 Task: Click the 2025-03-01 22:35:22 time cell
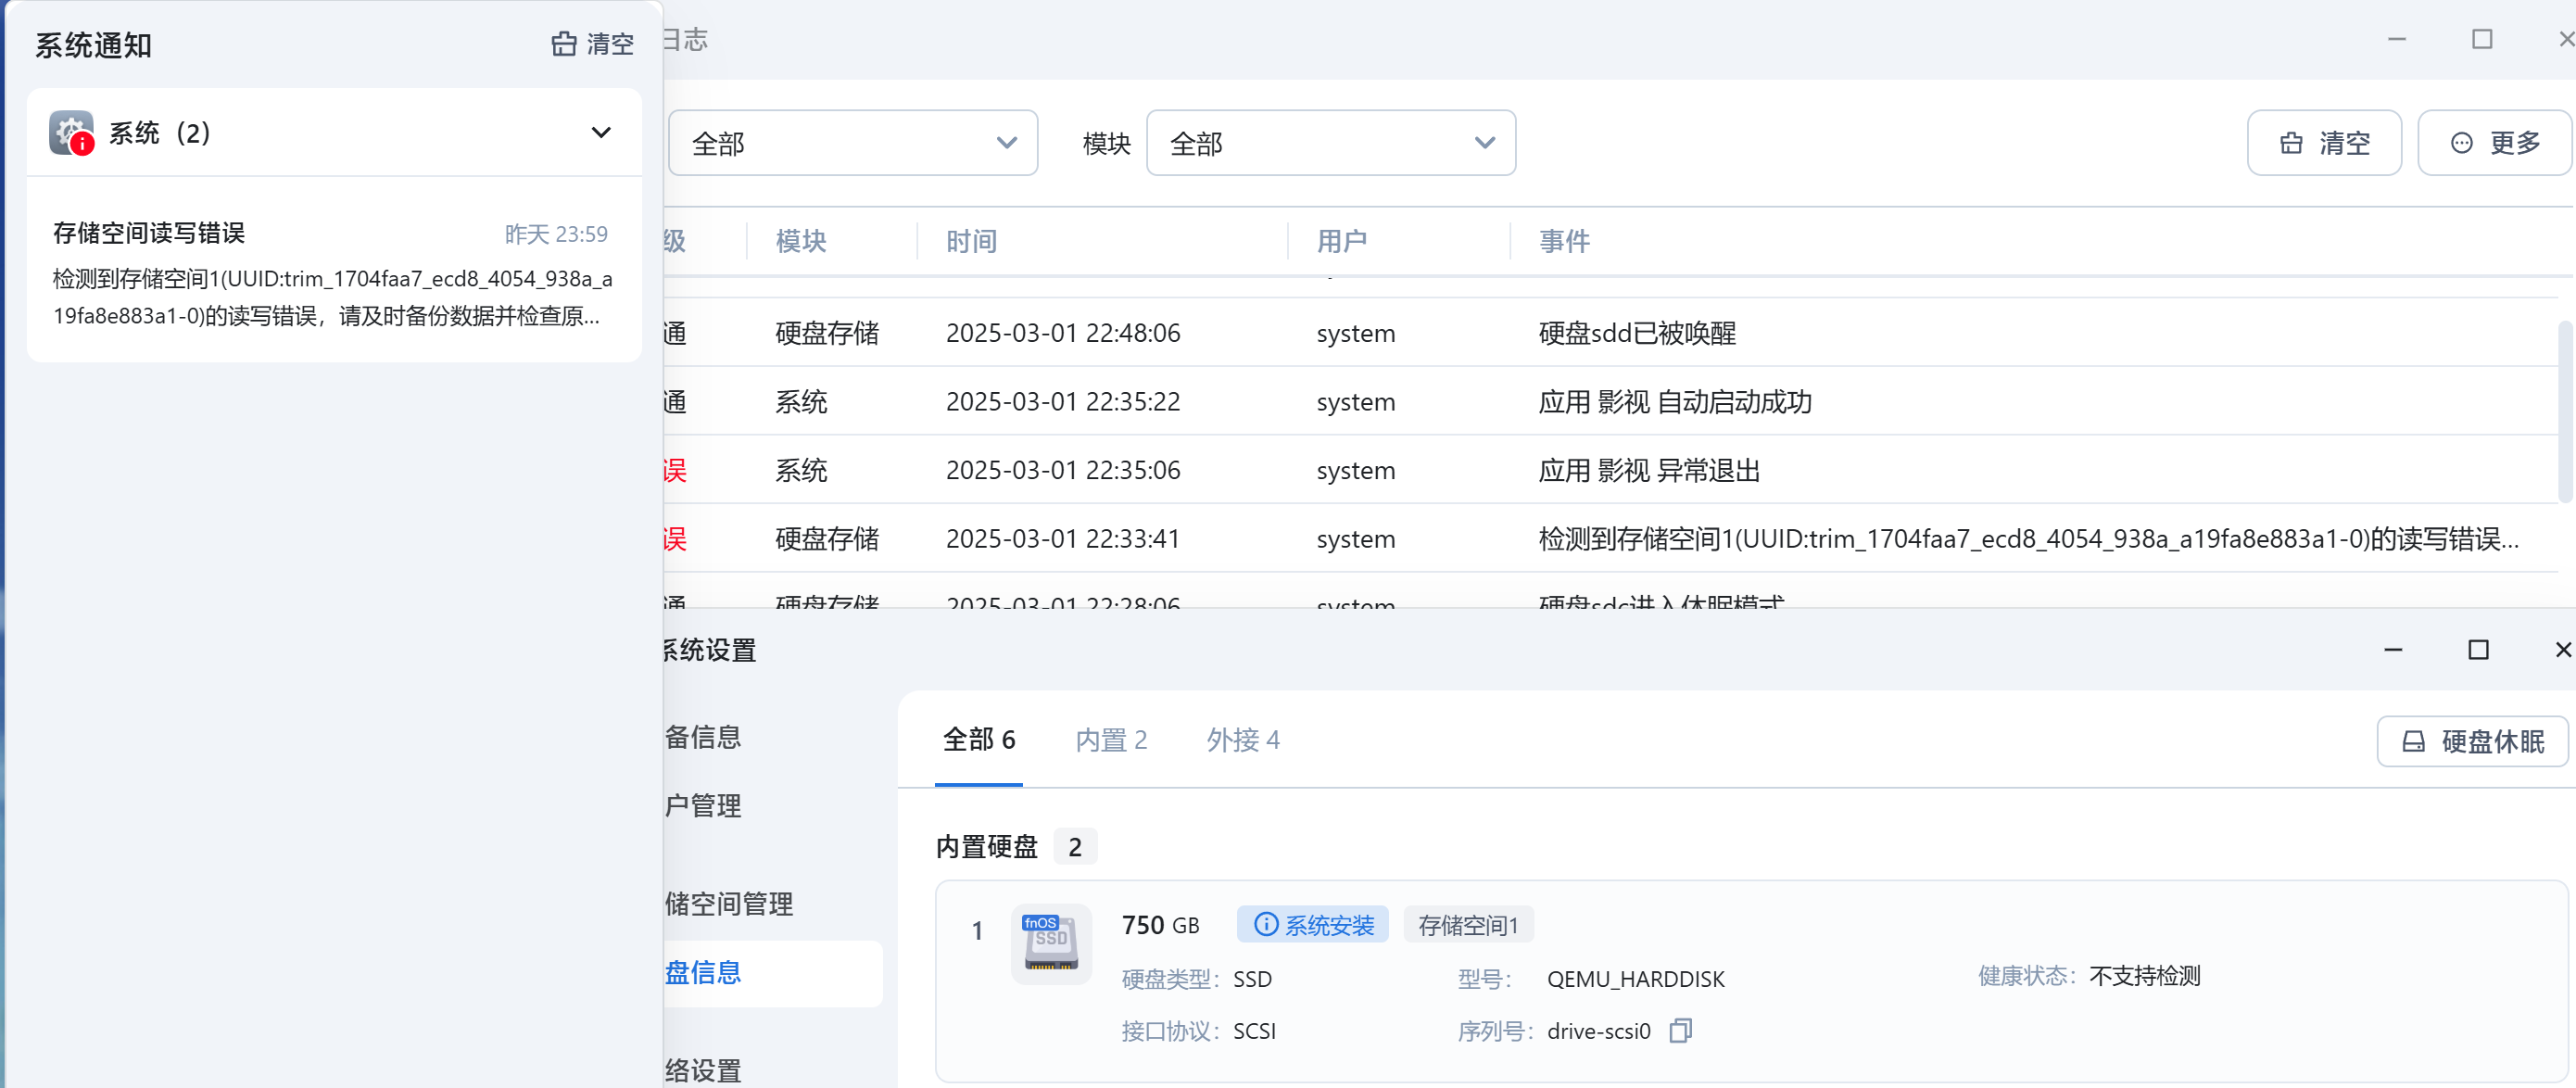1063,402
